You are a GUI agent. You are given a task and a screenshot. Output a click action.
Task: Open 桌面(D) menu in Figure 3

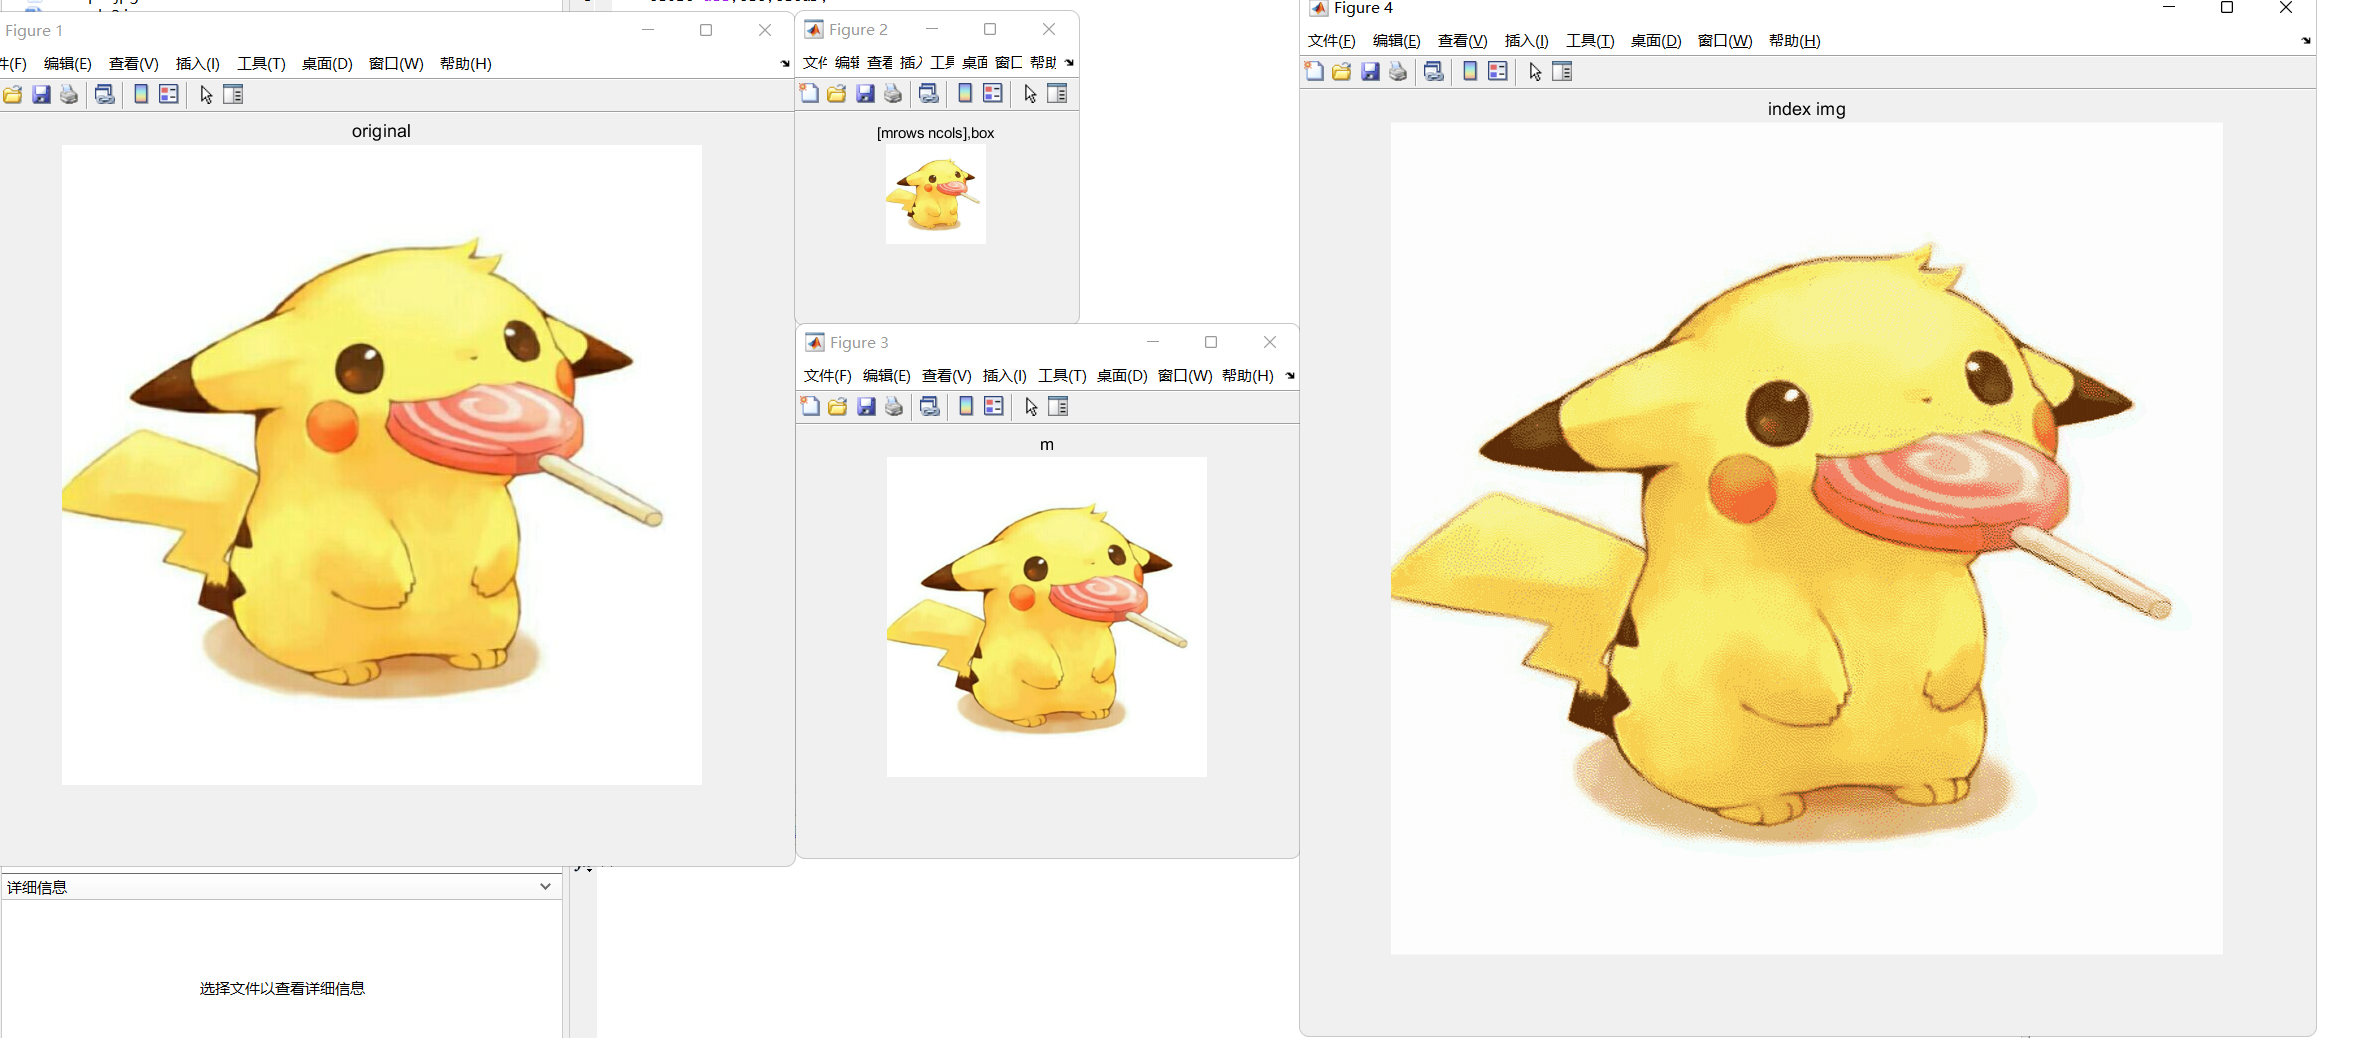pos(1122,376)
